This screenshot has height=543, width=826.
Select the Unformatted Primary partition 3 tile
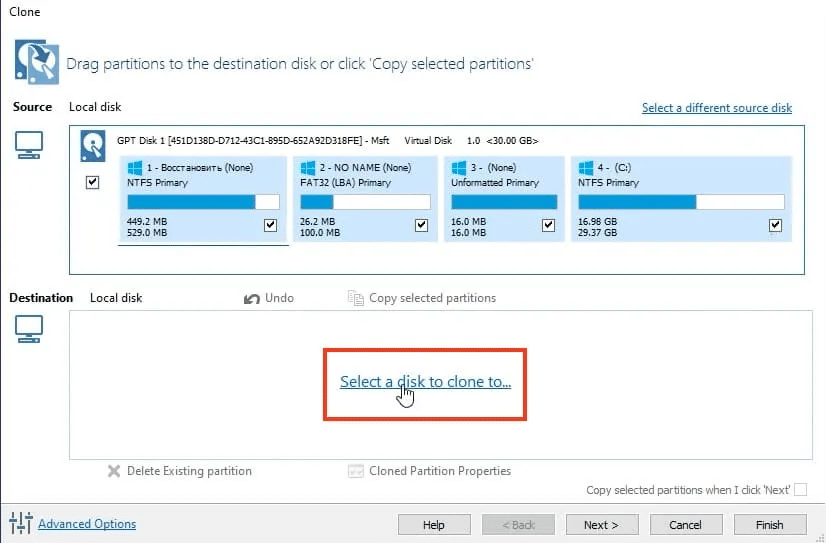[503, 198]
